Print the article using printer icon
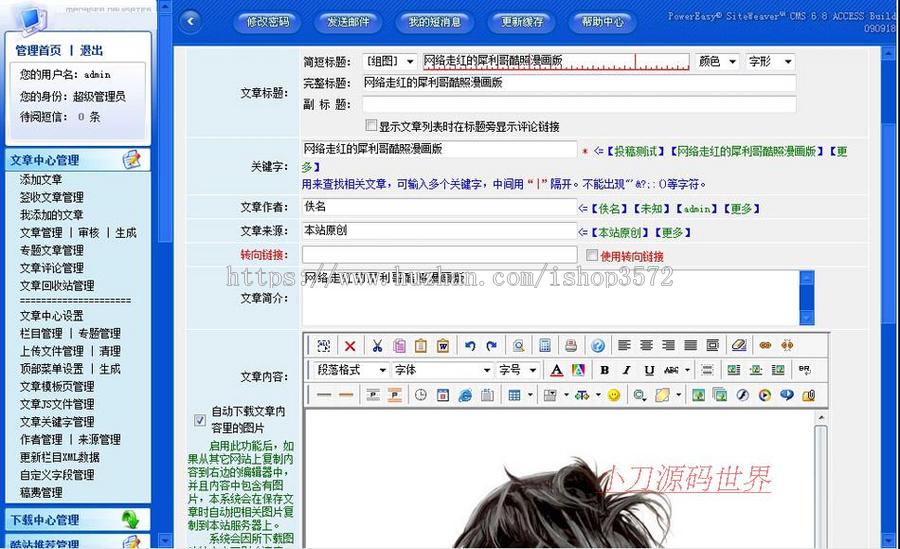Viewport: 900px width, 549px height. (571, 346)
